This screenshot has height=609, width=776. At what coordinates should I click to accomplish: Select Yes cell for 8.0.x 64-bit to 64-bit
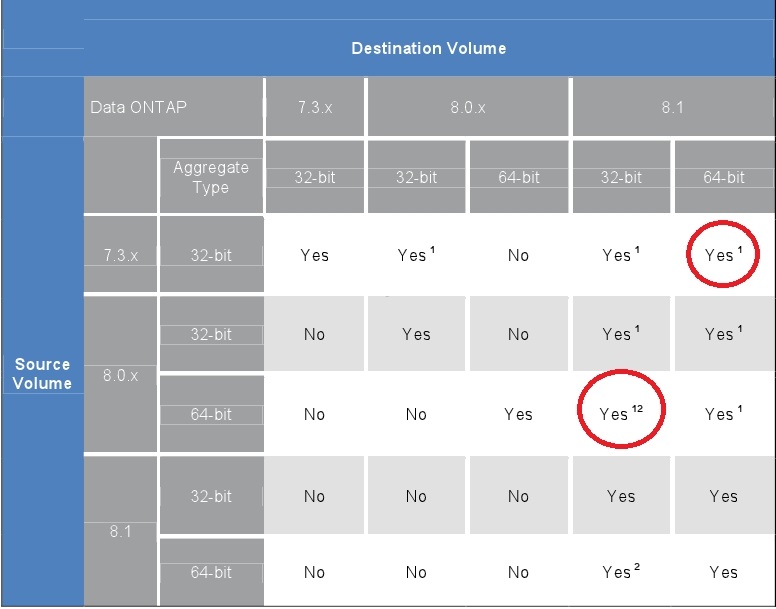[519, 414]
